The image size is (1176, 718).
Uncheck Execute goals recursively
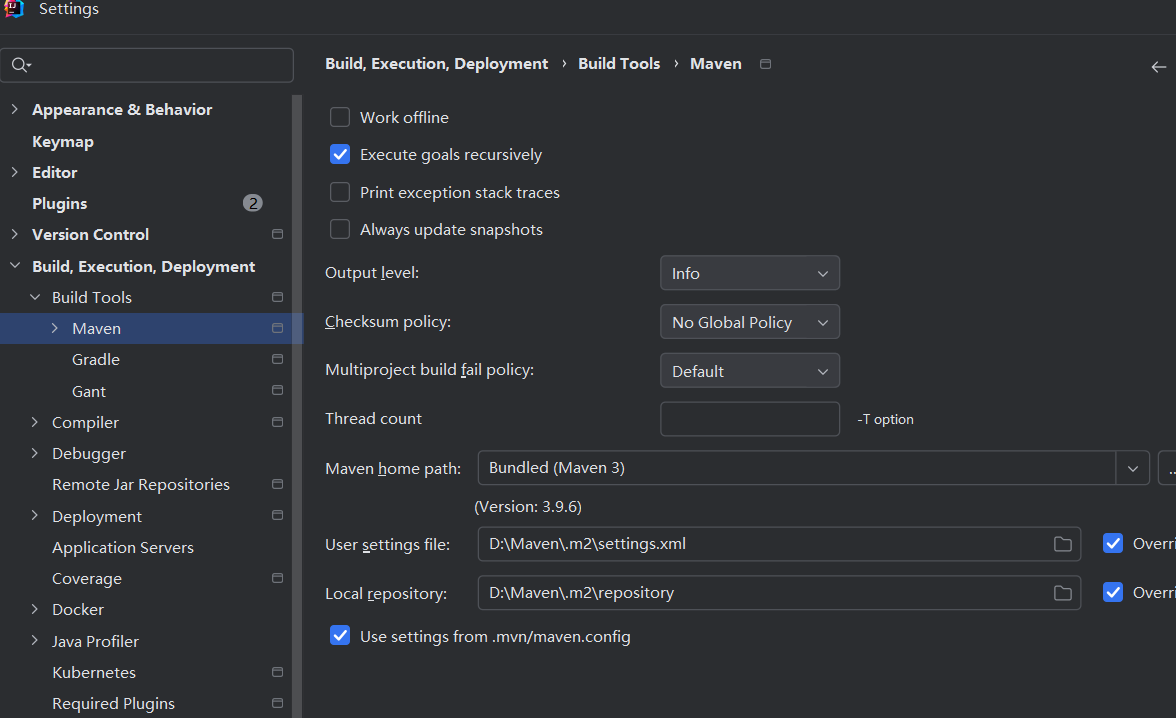click(340, 155)
